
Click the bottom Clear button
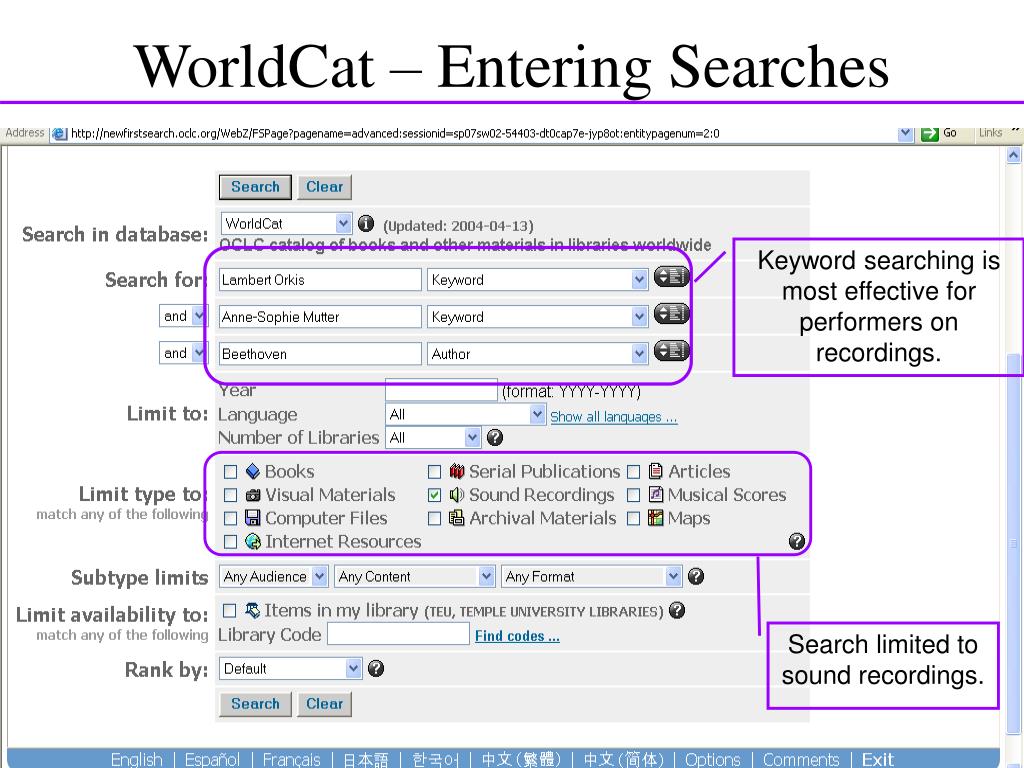[325, 704]
